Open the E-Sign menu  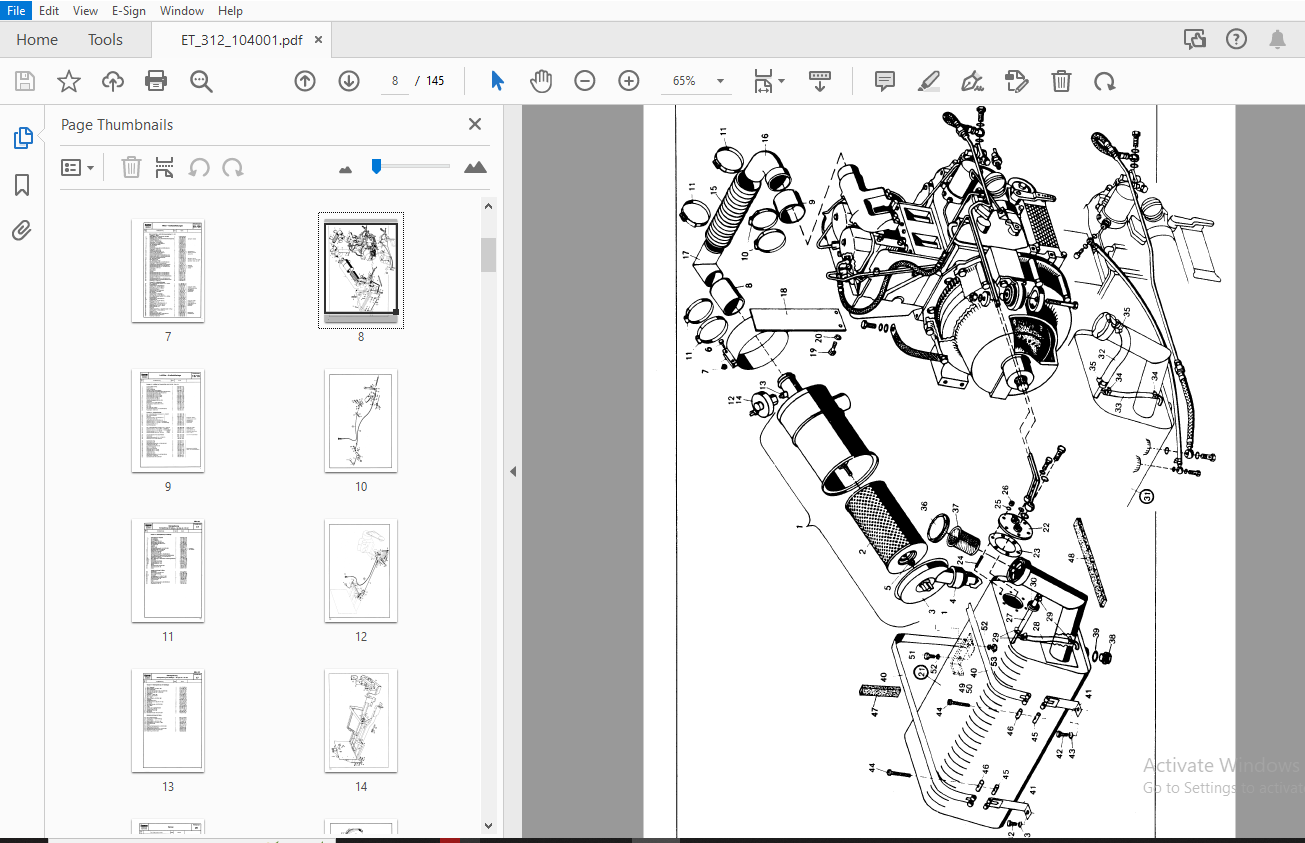[x=128, y=11]
